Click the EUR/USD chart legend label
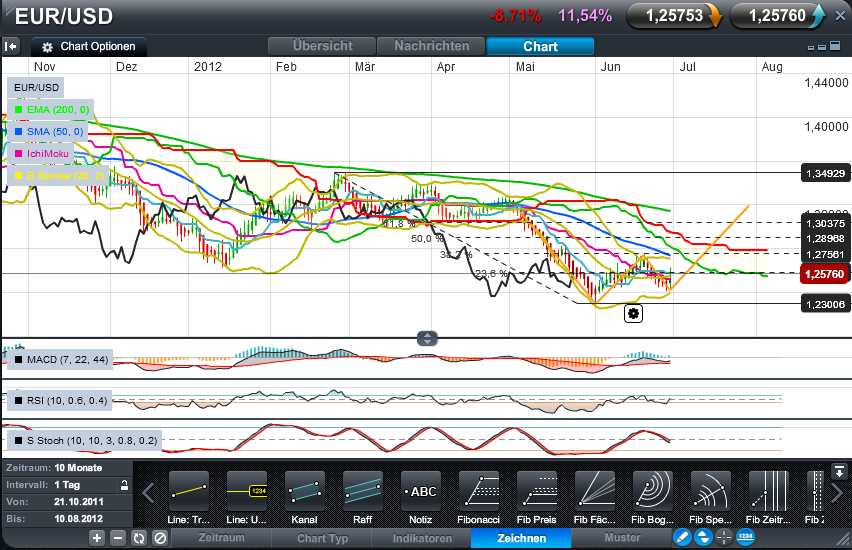This screenshot has width=852, height=550. (x=36, y=88)
